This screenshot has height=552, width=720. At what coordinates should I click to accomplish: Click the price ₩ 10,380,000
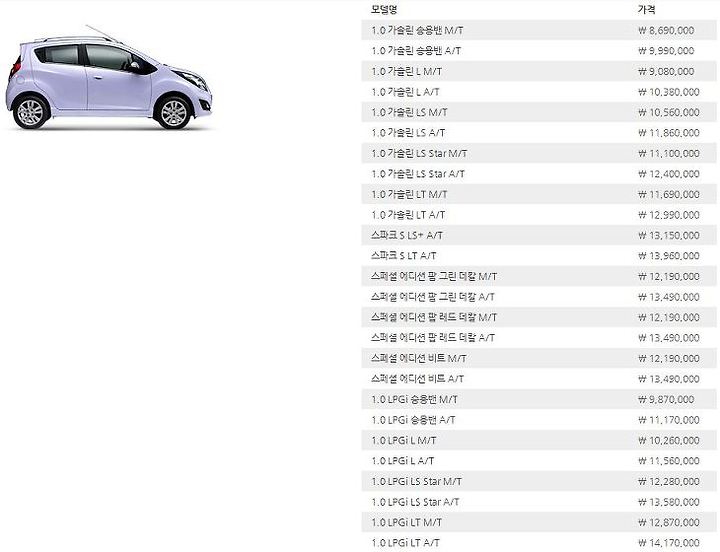pyautogui.click(x=669, y=92)
